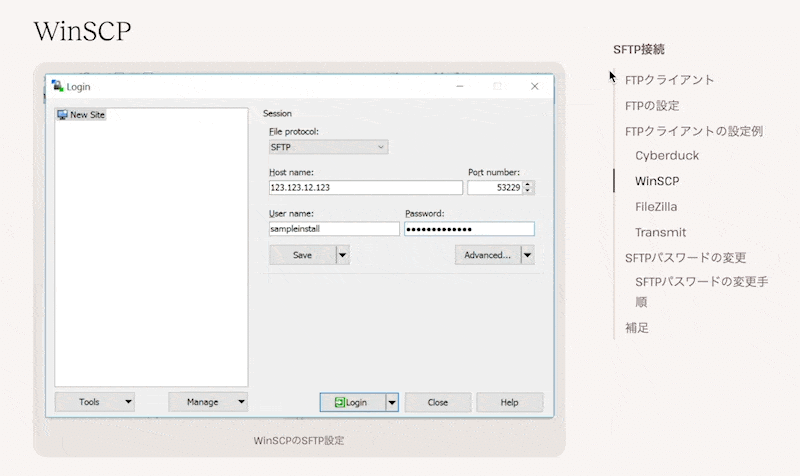The image size is (800, 476).
Task: Go to FTPクライアント section link
Action: pos(669,80)
